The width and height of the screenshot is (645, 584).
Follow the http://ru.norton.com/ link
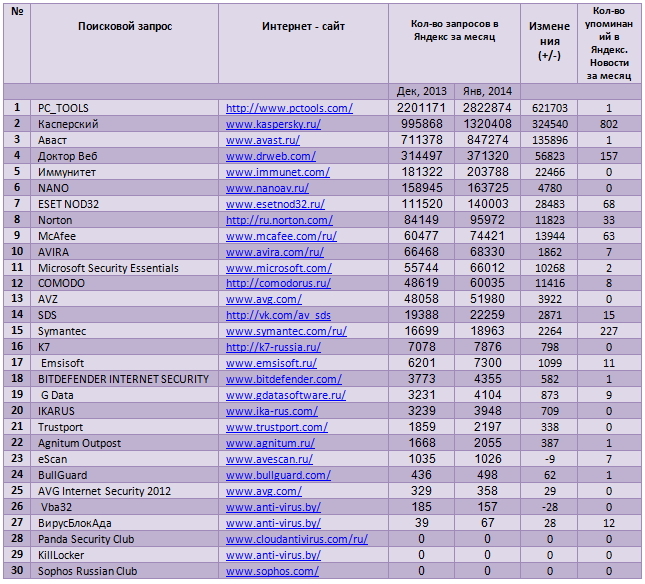pos(279,220)
